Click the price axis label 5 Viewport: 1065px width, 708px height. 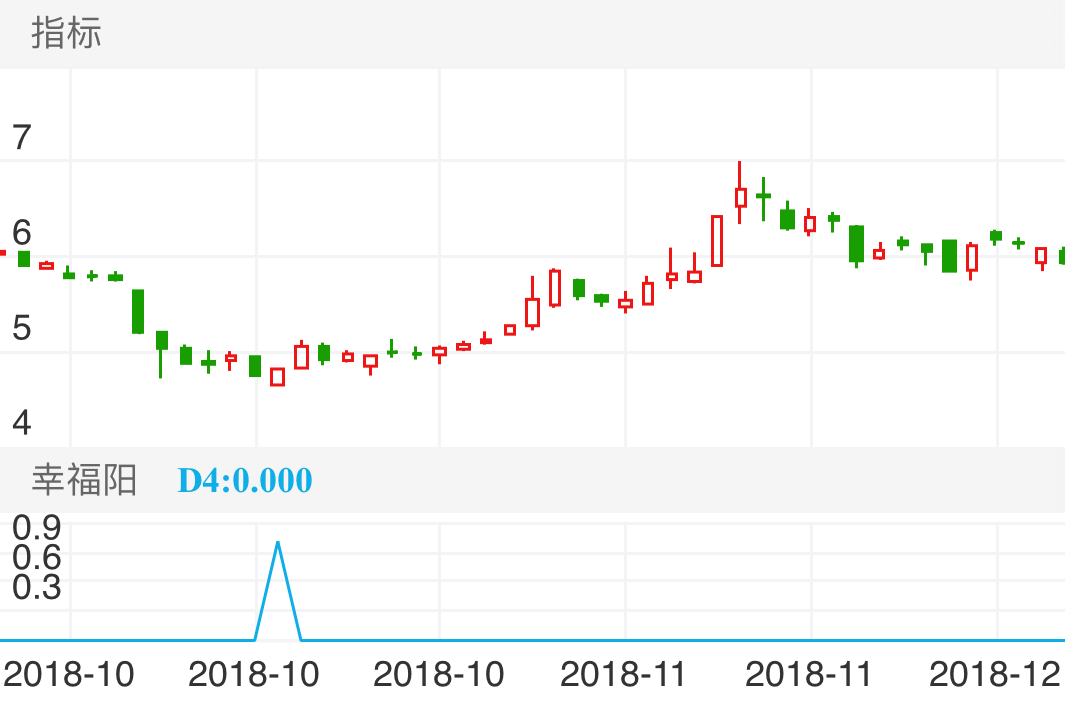point(21,328)
